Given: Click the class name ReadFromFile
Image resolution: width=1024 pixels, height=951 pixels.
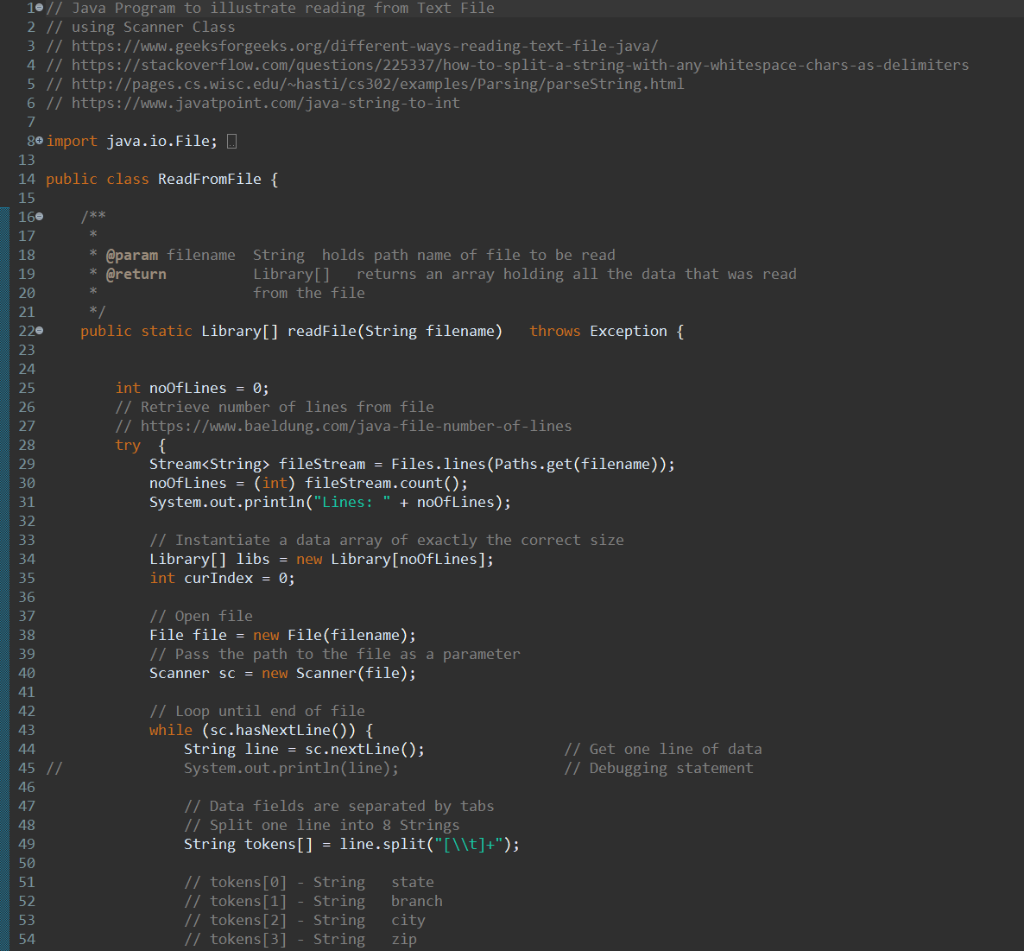Looking at the screenshot, I should point(209,178).
